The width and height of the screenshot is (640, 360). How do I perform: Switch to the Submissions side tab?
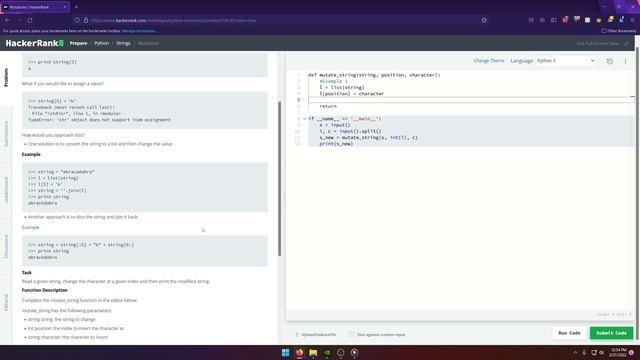tap(6, 134)
